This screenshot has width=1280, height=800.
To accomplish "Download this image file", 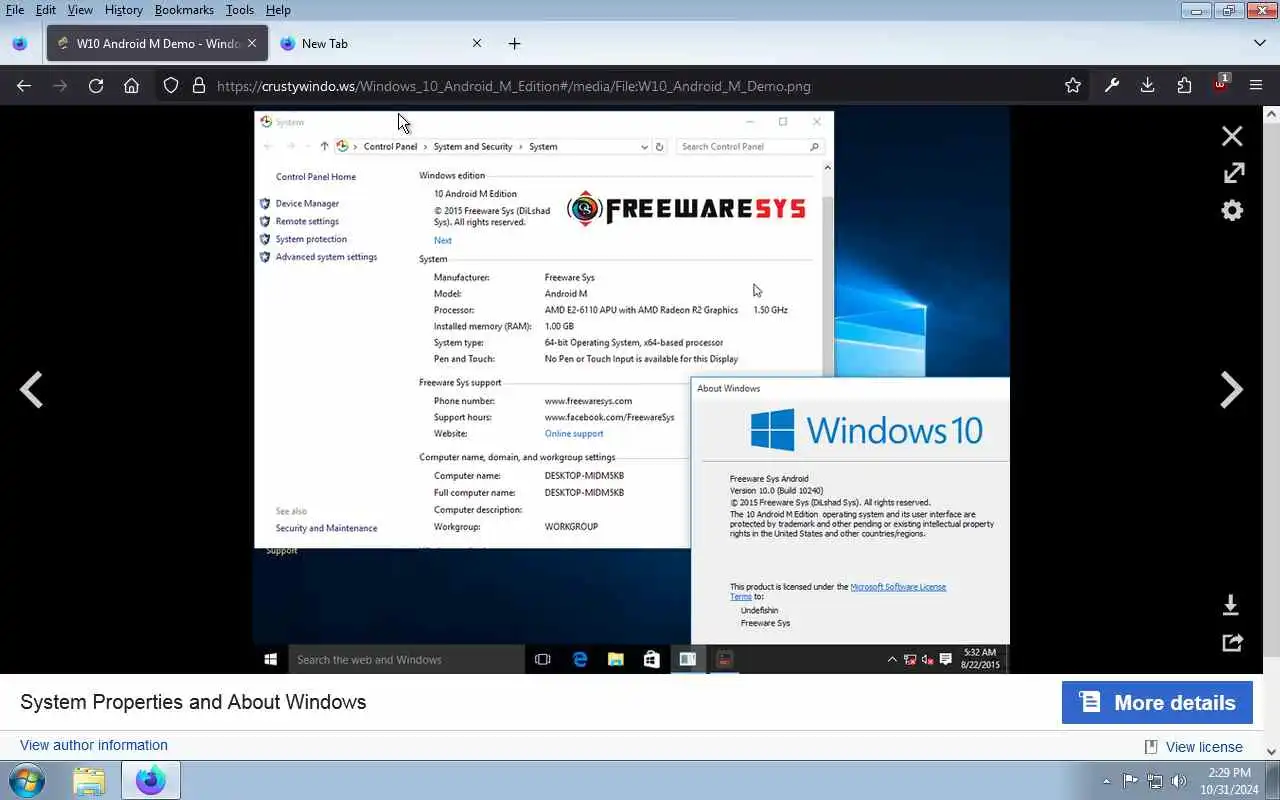I will pos(1231,605).
